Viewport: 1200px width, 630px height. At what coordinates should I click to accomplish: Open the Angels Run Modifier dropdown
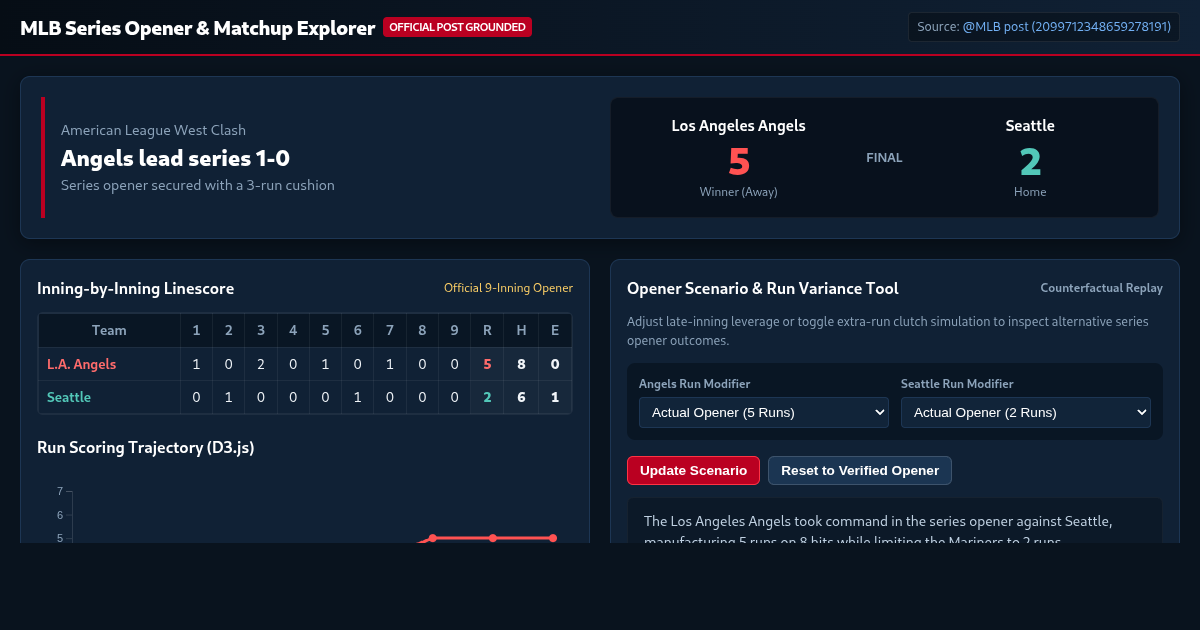point(764,412)
